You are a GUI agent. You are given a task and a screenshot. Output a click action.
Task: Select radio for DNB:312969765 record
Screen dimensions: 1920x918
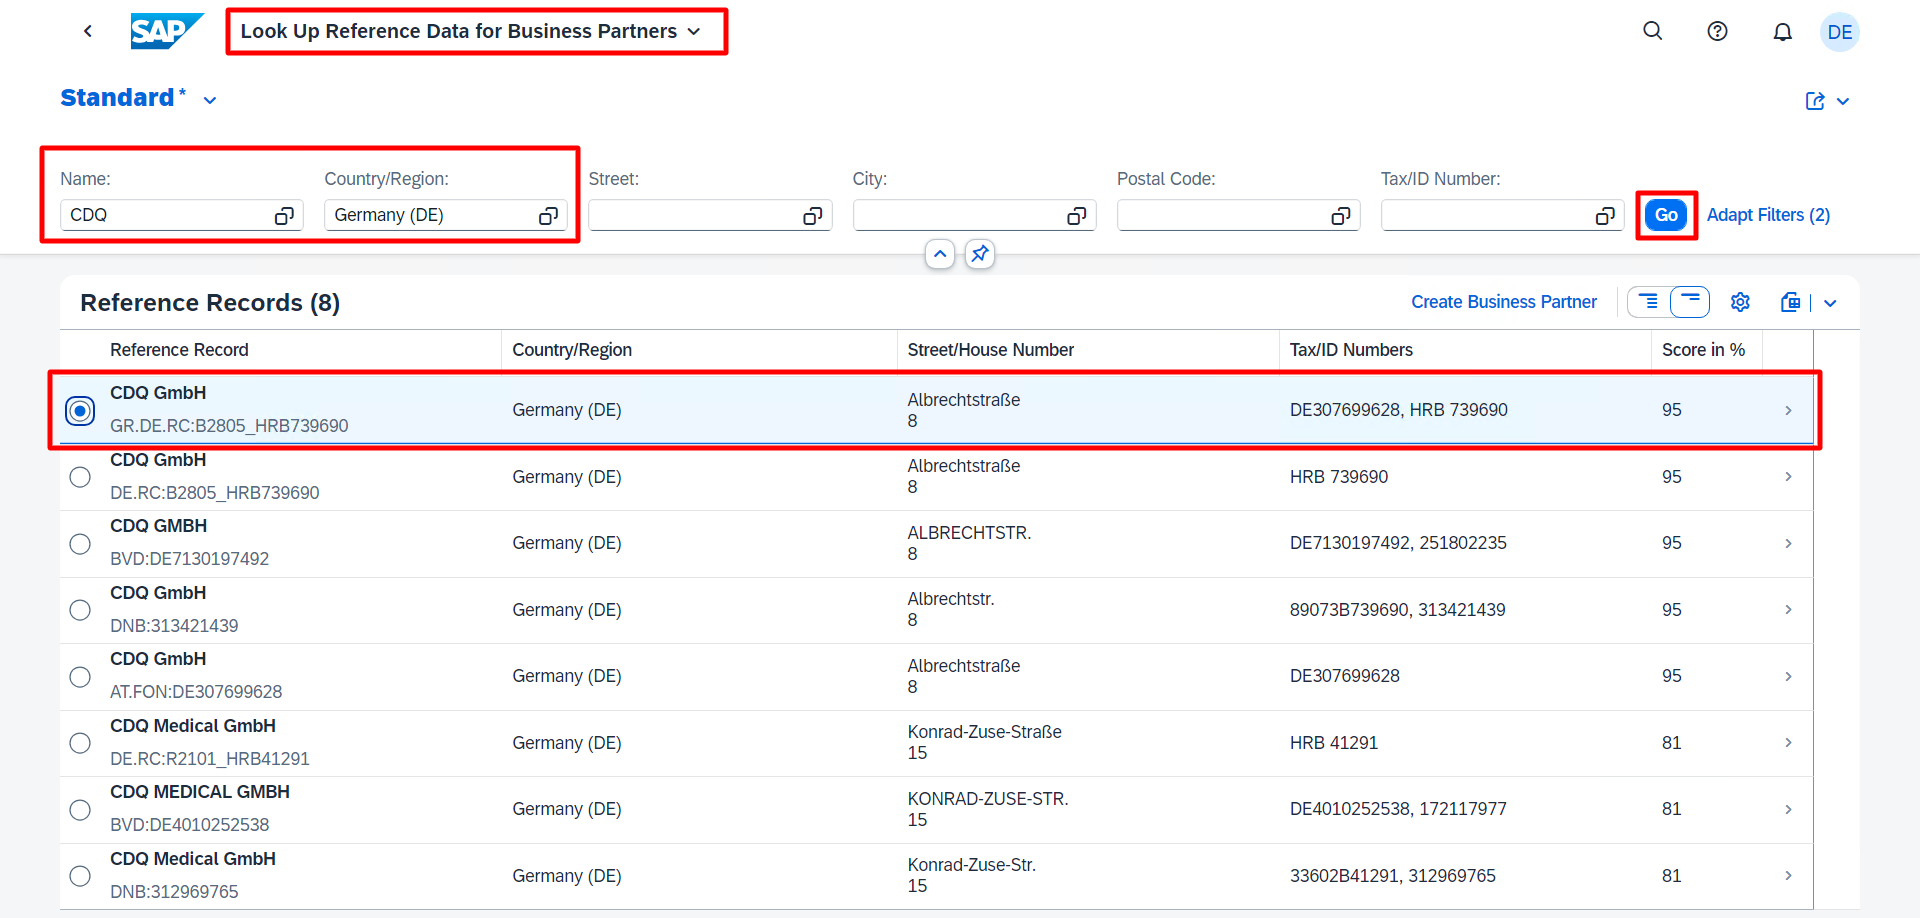point(80,876)
